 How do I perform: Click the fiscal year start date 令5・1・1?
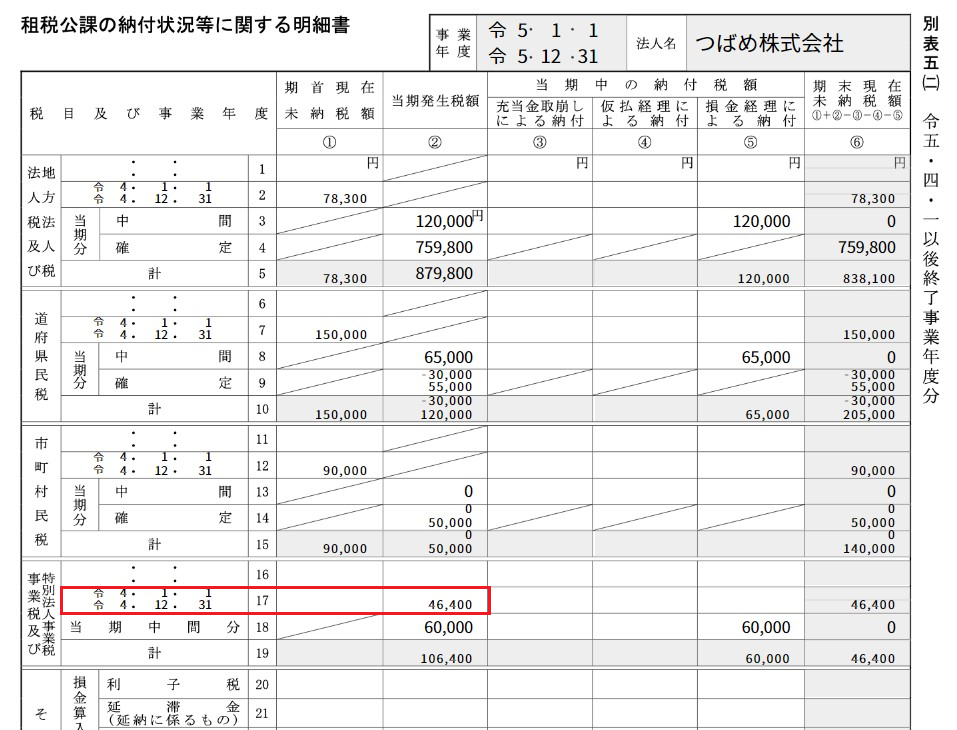click(x=543, y=30)
